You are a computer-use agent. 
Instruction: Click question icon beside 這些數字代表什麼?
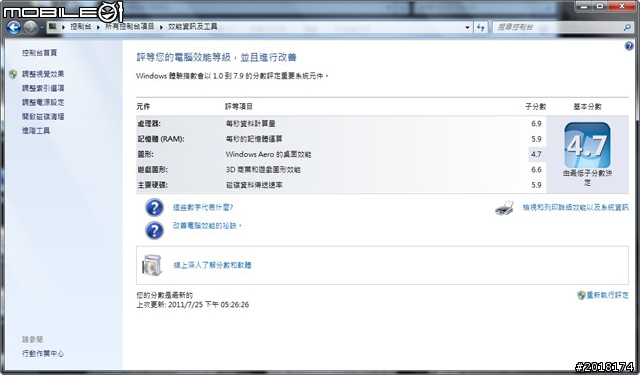(154, 208)
